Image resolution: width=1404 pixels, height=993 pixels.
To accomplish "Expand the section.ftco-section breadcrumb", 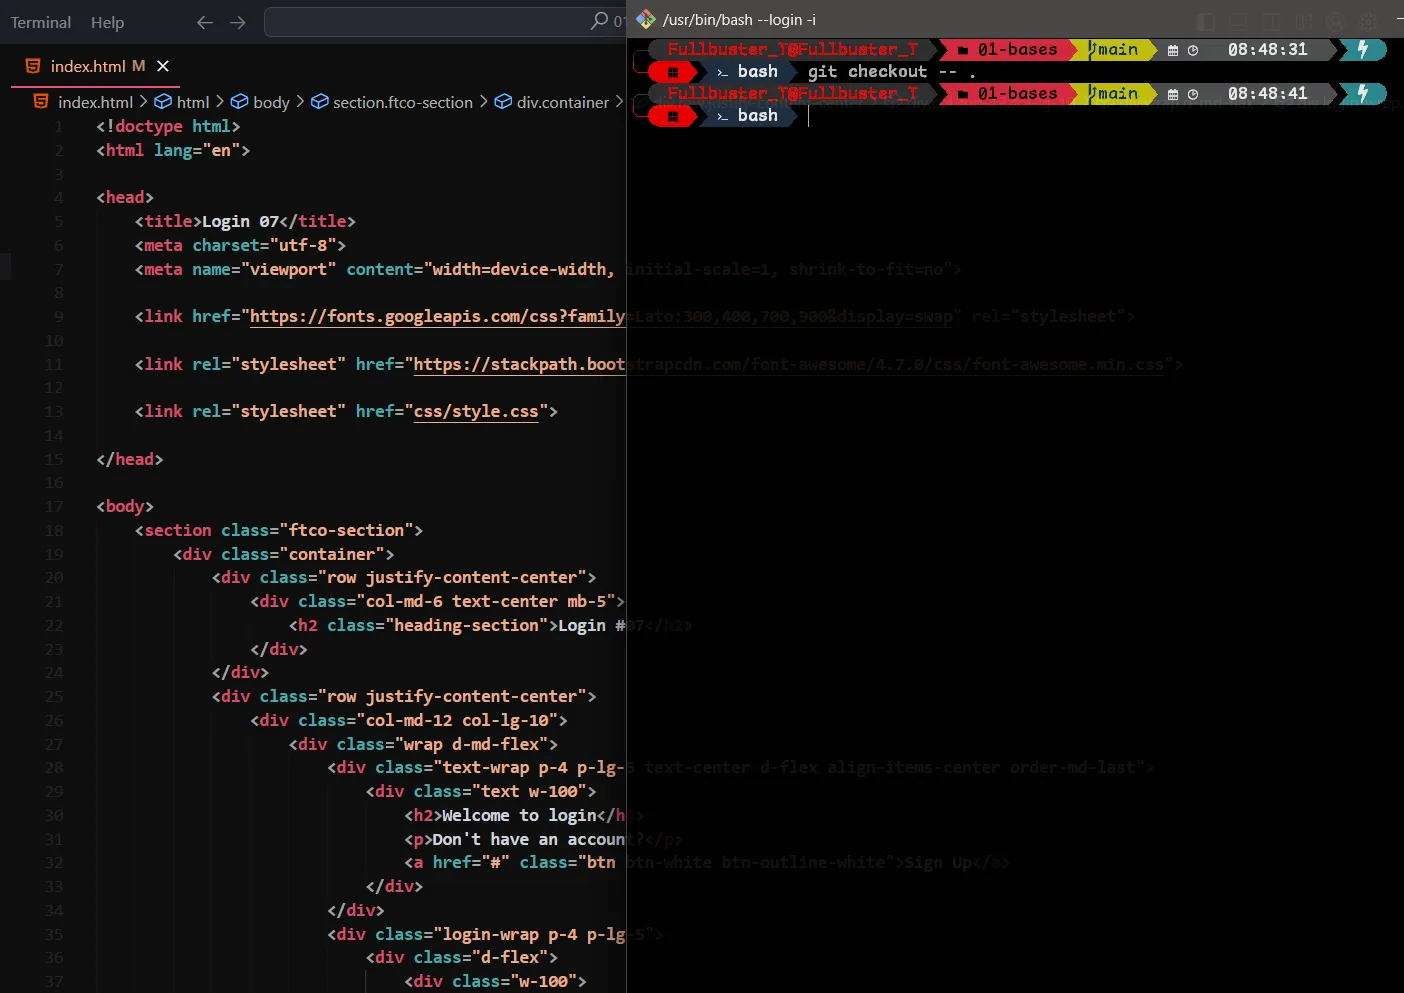I will click(402, 102).
